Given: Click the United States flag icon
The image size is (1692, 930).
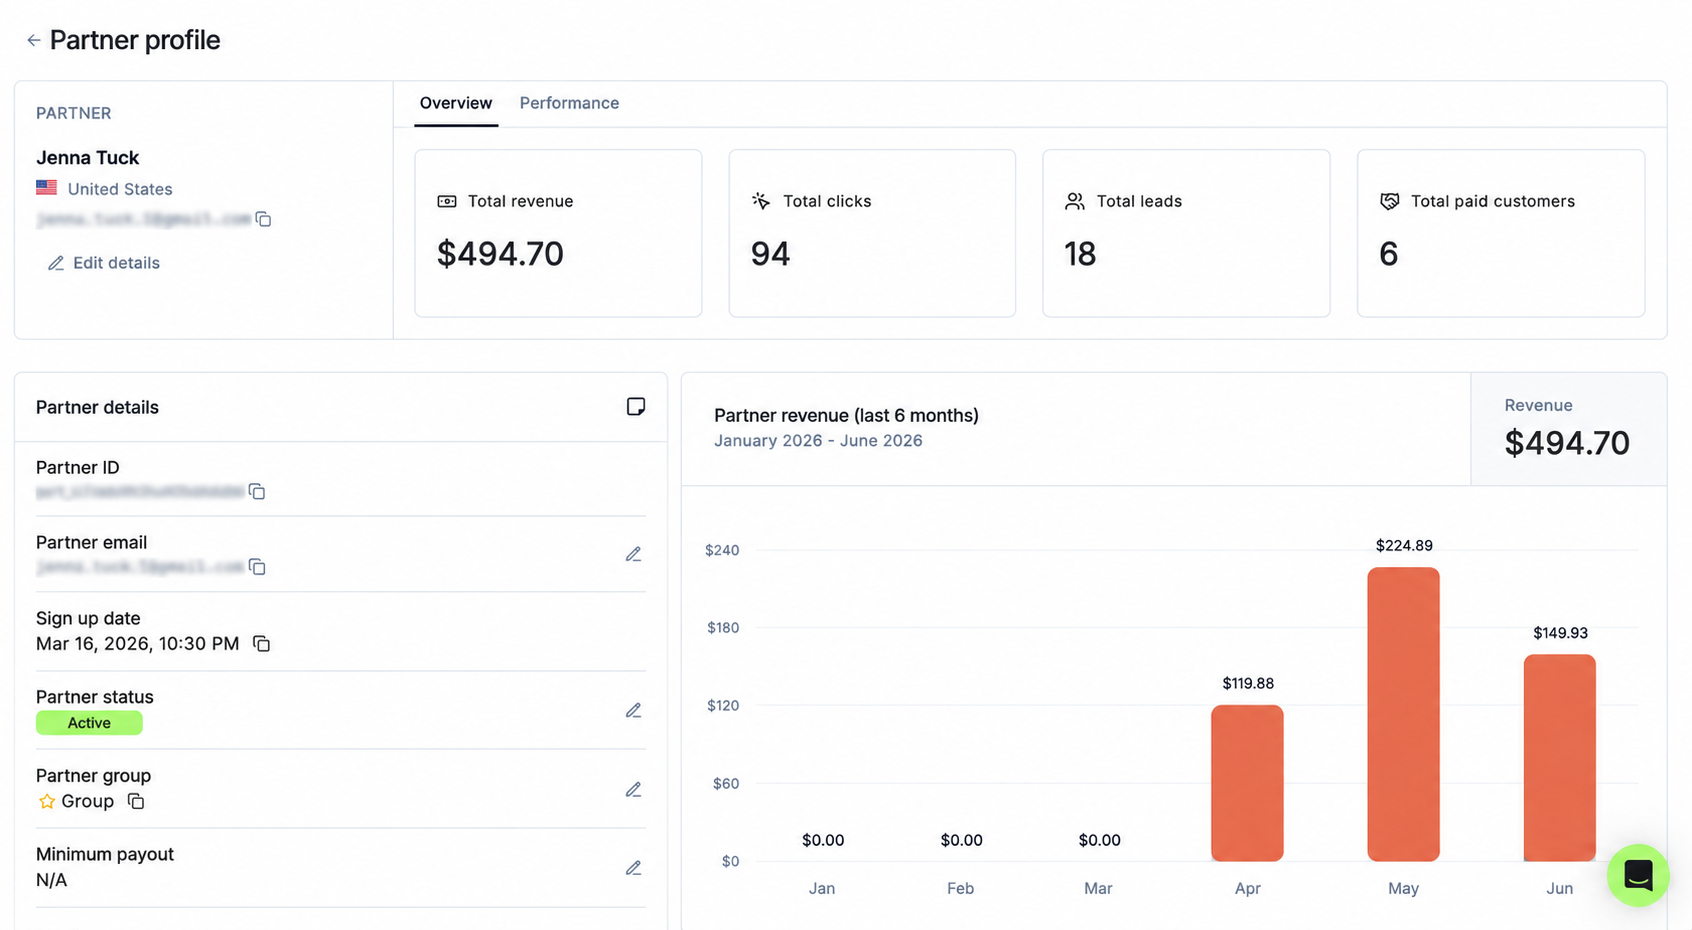Looking at the screenshot, I should pos(46,187).
